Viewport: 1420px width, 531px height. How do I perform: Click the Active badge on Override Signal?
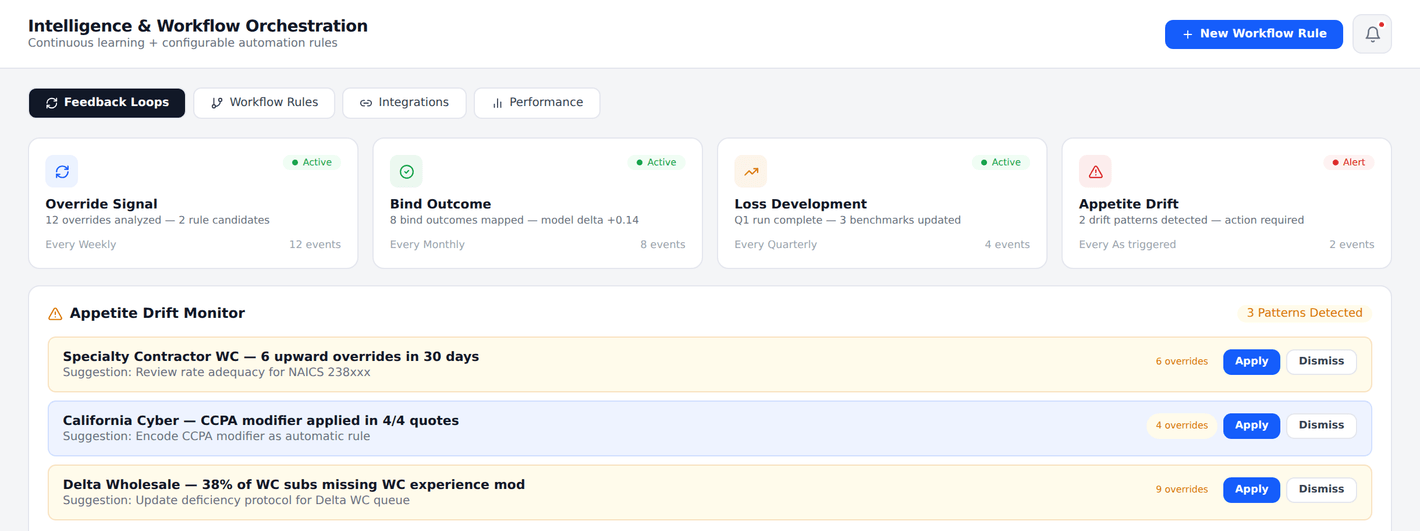pyautogui.click(x=312, y=162)
